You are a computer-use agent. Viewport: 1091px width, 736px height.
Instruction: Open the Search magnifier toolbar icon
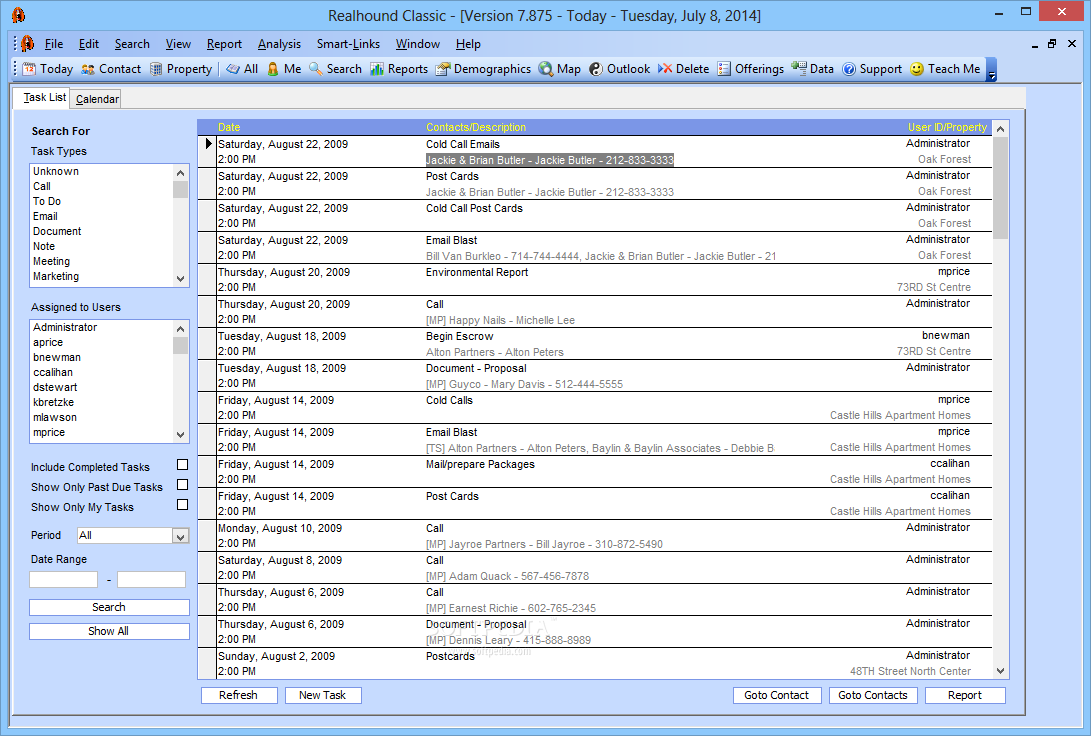coord(335,69)
